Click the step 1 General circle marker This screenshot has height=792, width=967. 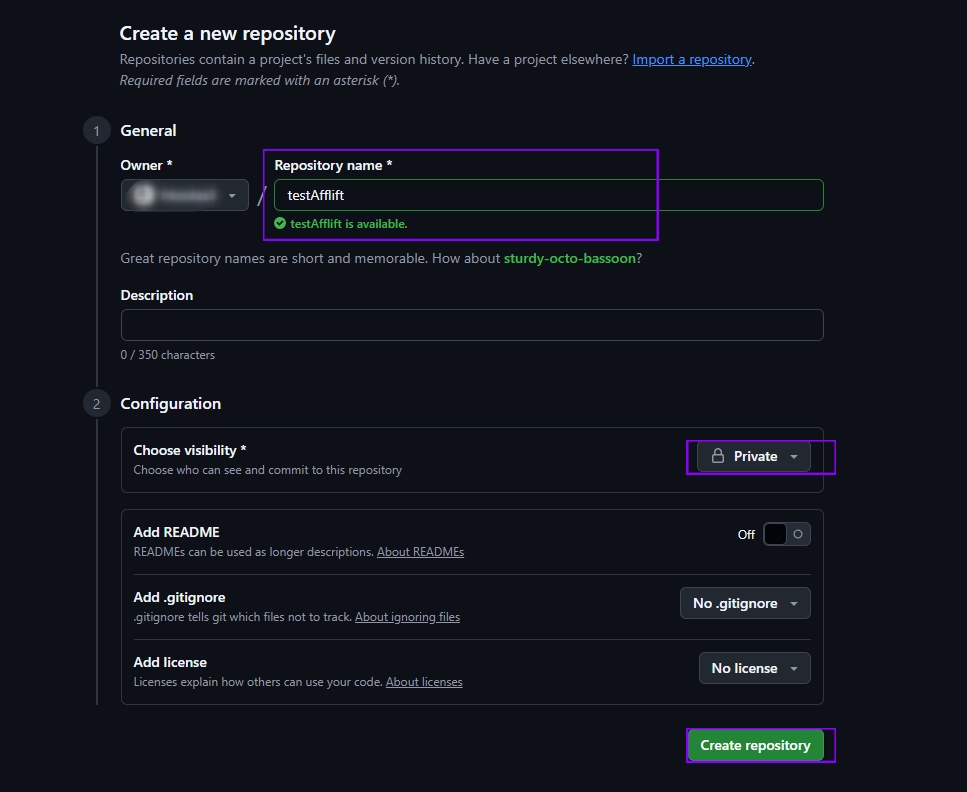97,131
